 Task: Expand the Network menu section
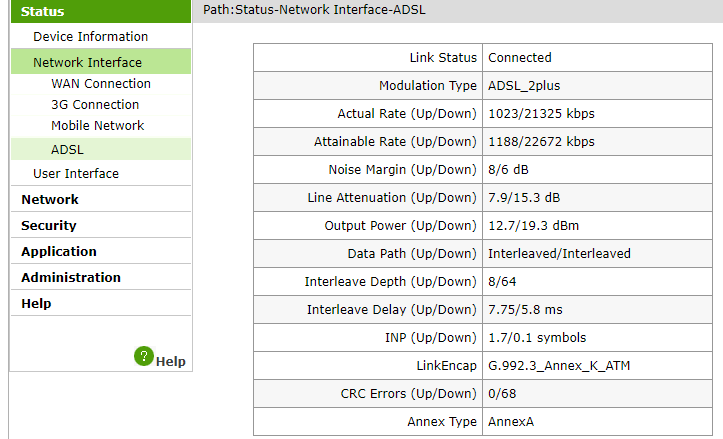coord(50,200)
